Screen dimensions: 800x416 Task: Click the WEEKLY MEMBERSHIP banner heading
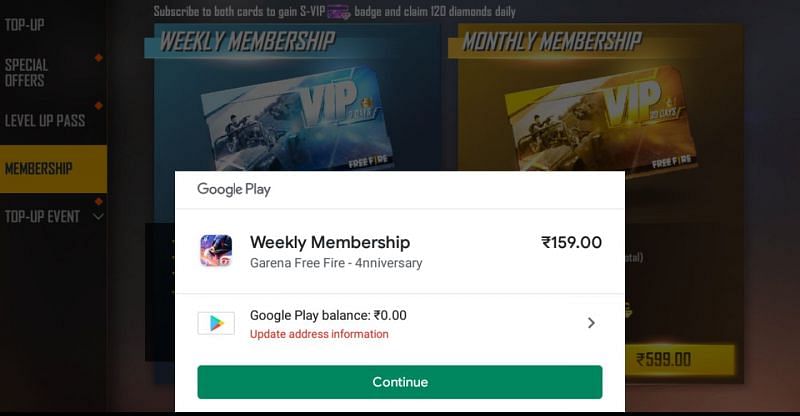[x=247, y=42]
